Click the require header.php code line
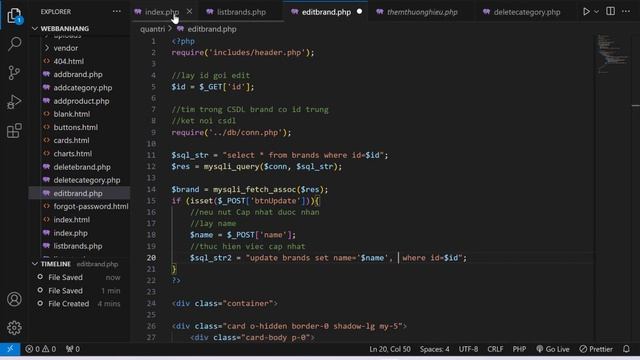The image size is (640, 360). [243, 53]
